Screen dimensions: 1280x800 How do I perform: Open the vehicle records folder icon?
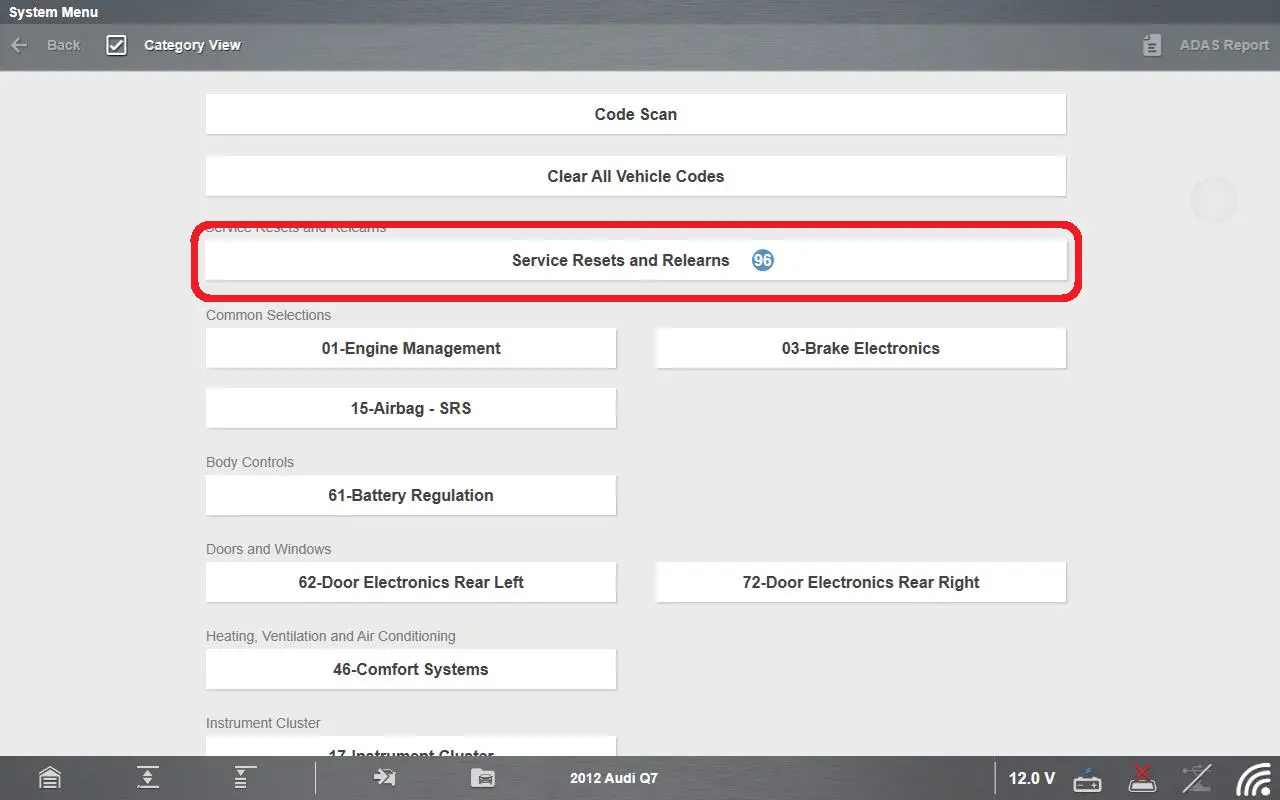click(482, 778)
